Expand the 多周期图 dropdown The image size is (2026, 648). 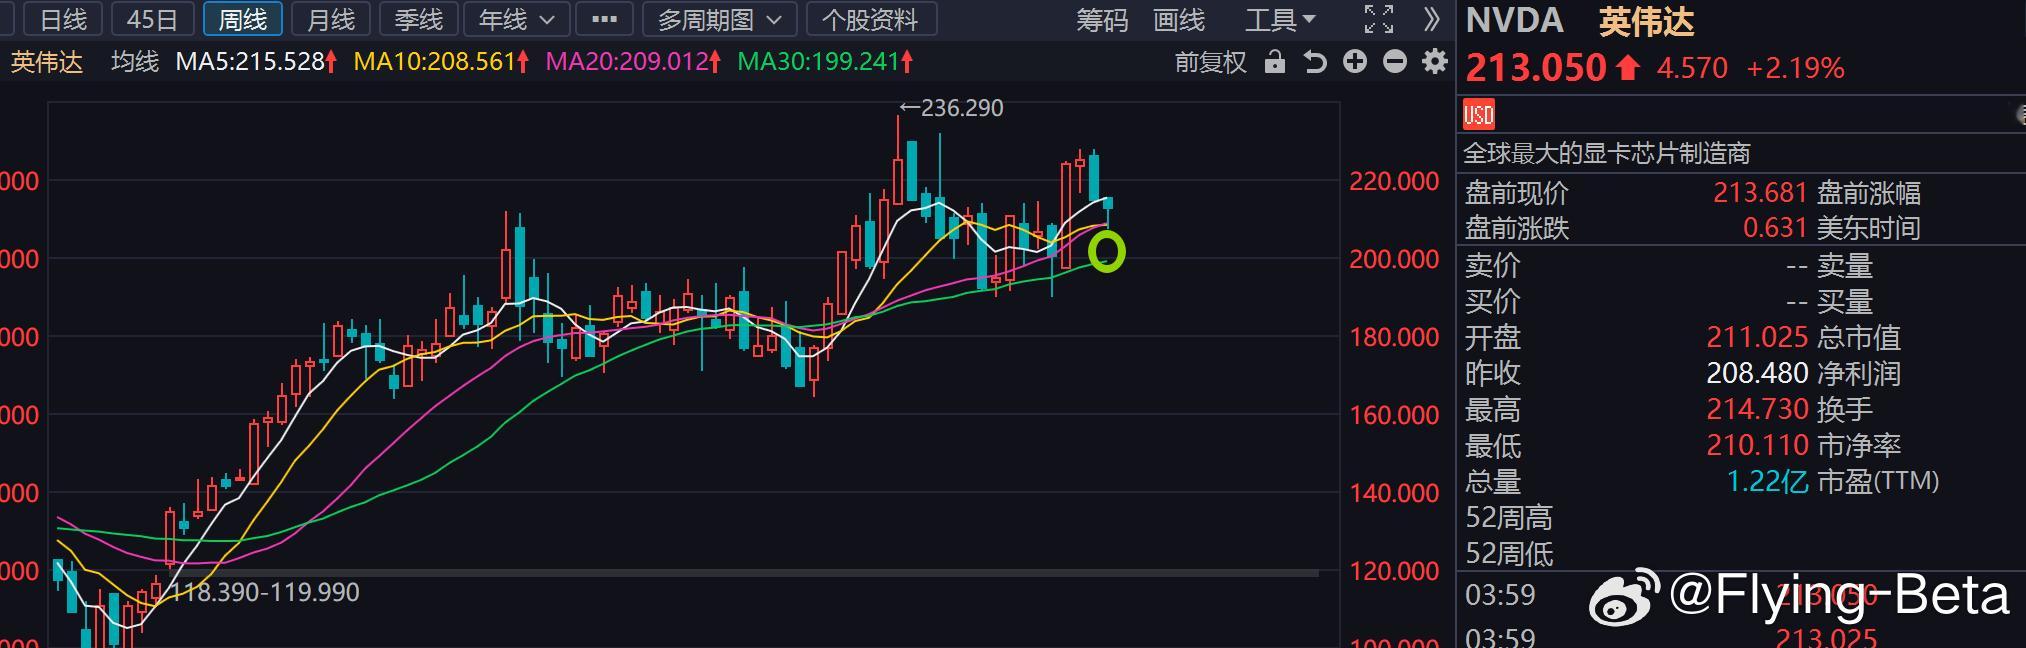point(720,19)
